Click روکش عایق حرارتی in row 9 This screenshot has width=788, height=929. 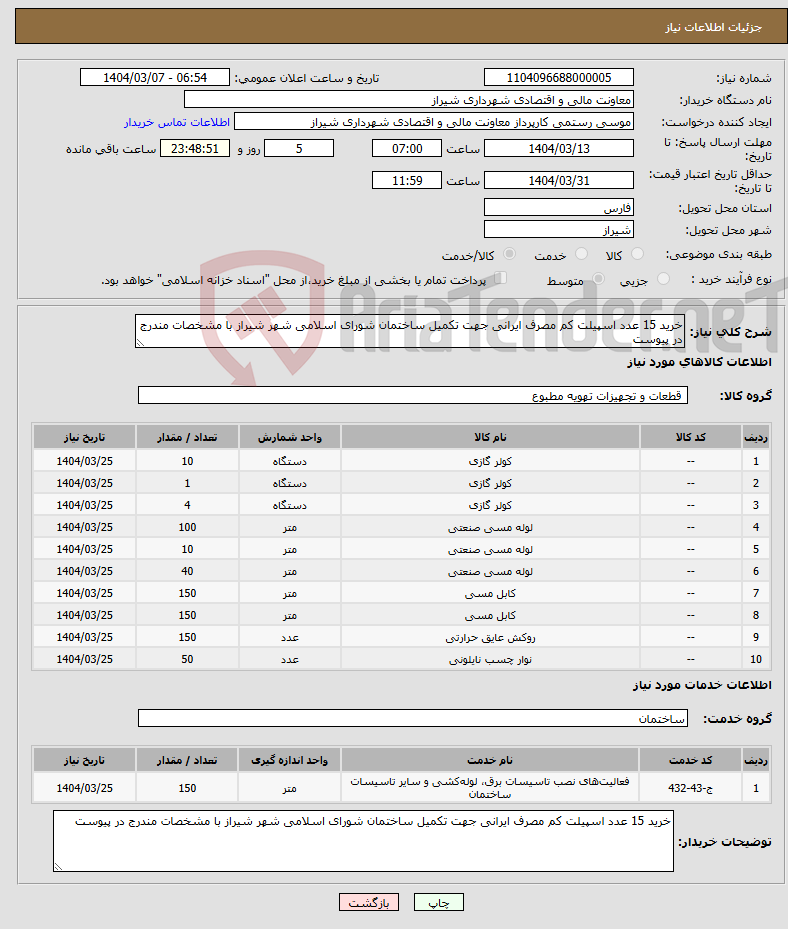490,637
